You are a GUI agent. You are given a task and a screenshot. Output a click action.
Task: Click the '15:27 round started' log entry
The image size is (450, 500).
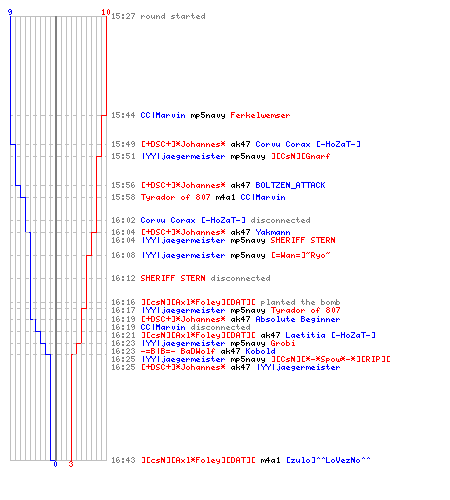point(158,16)
